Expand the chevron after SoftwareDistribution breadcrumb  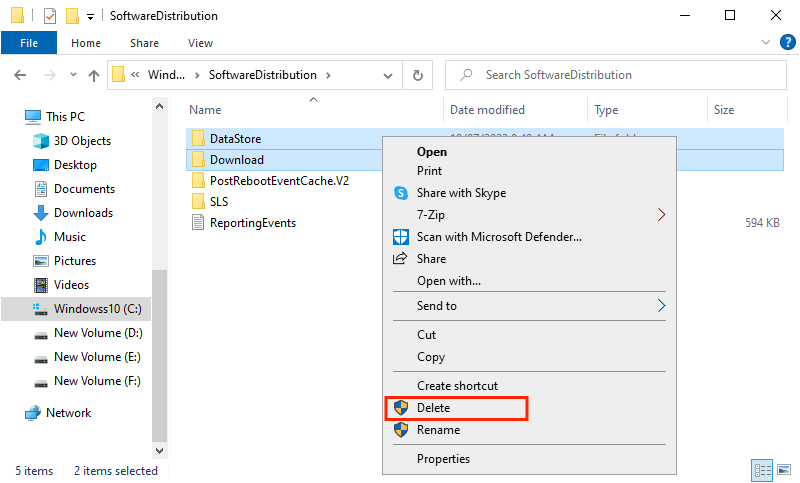pos(328,75)
